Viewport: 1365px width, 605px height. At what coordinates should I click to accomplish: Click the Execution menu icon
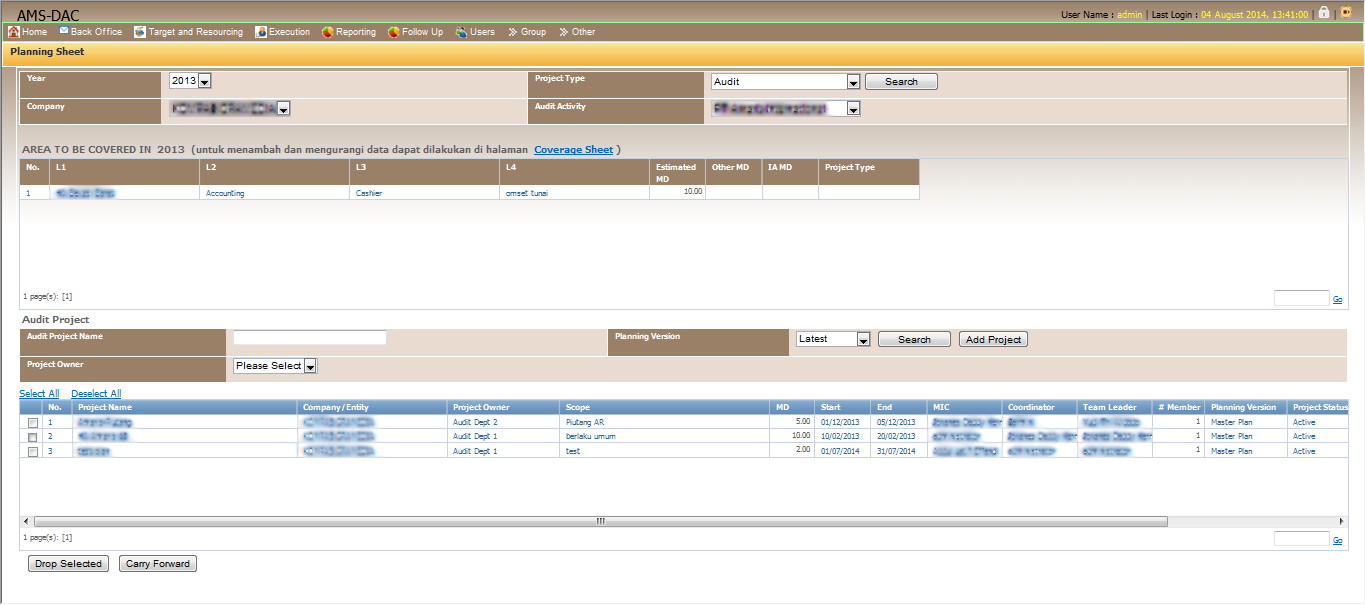coord(261,32)
